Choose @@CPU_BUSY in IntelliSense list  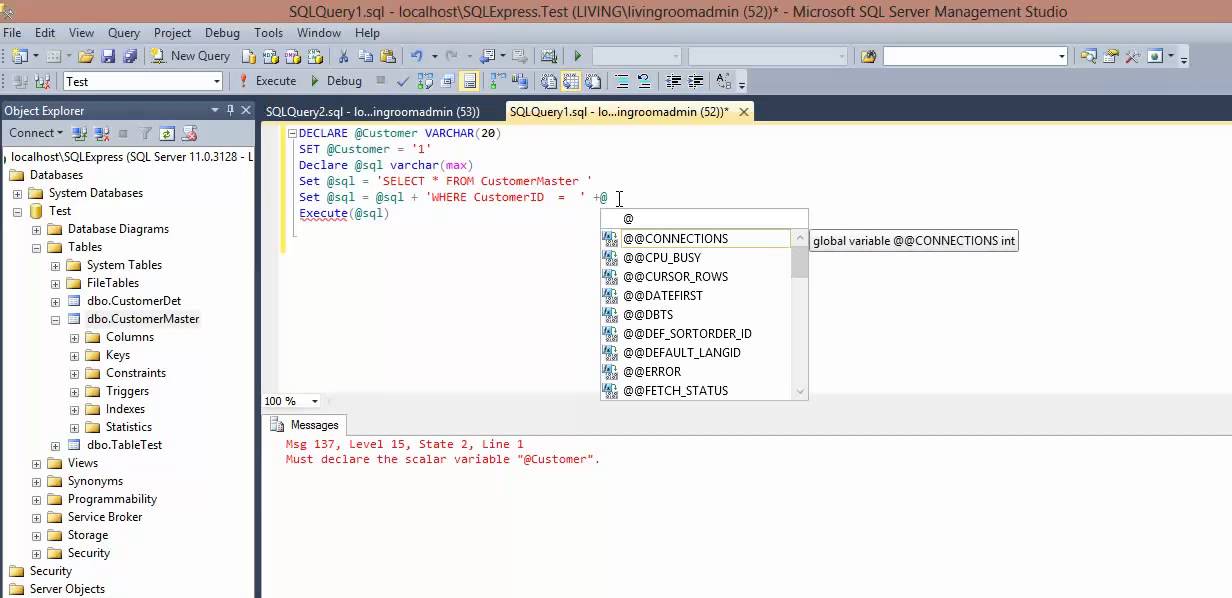click(x=696, y=258)
